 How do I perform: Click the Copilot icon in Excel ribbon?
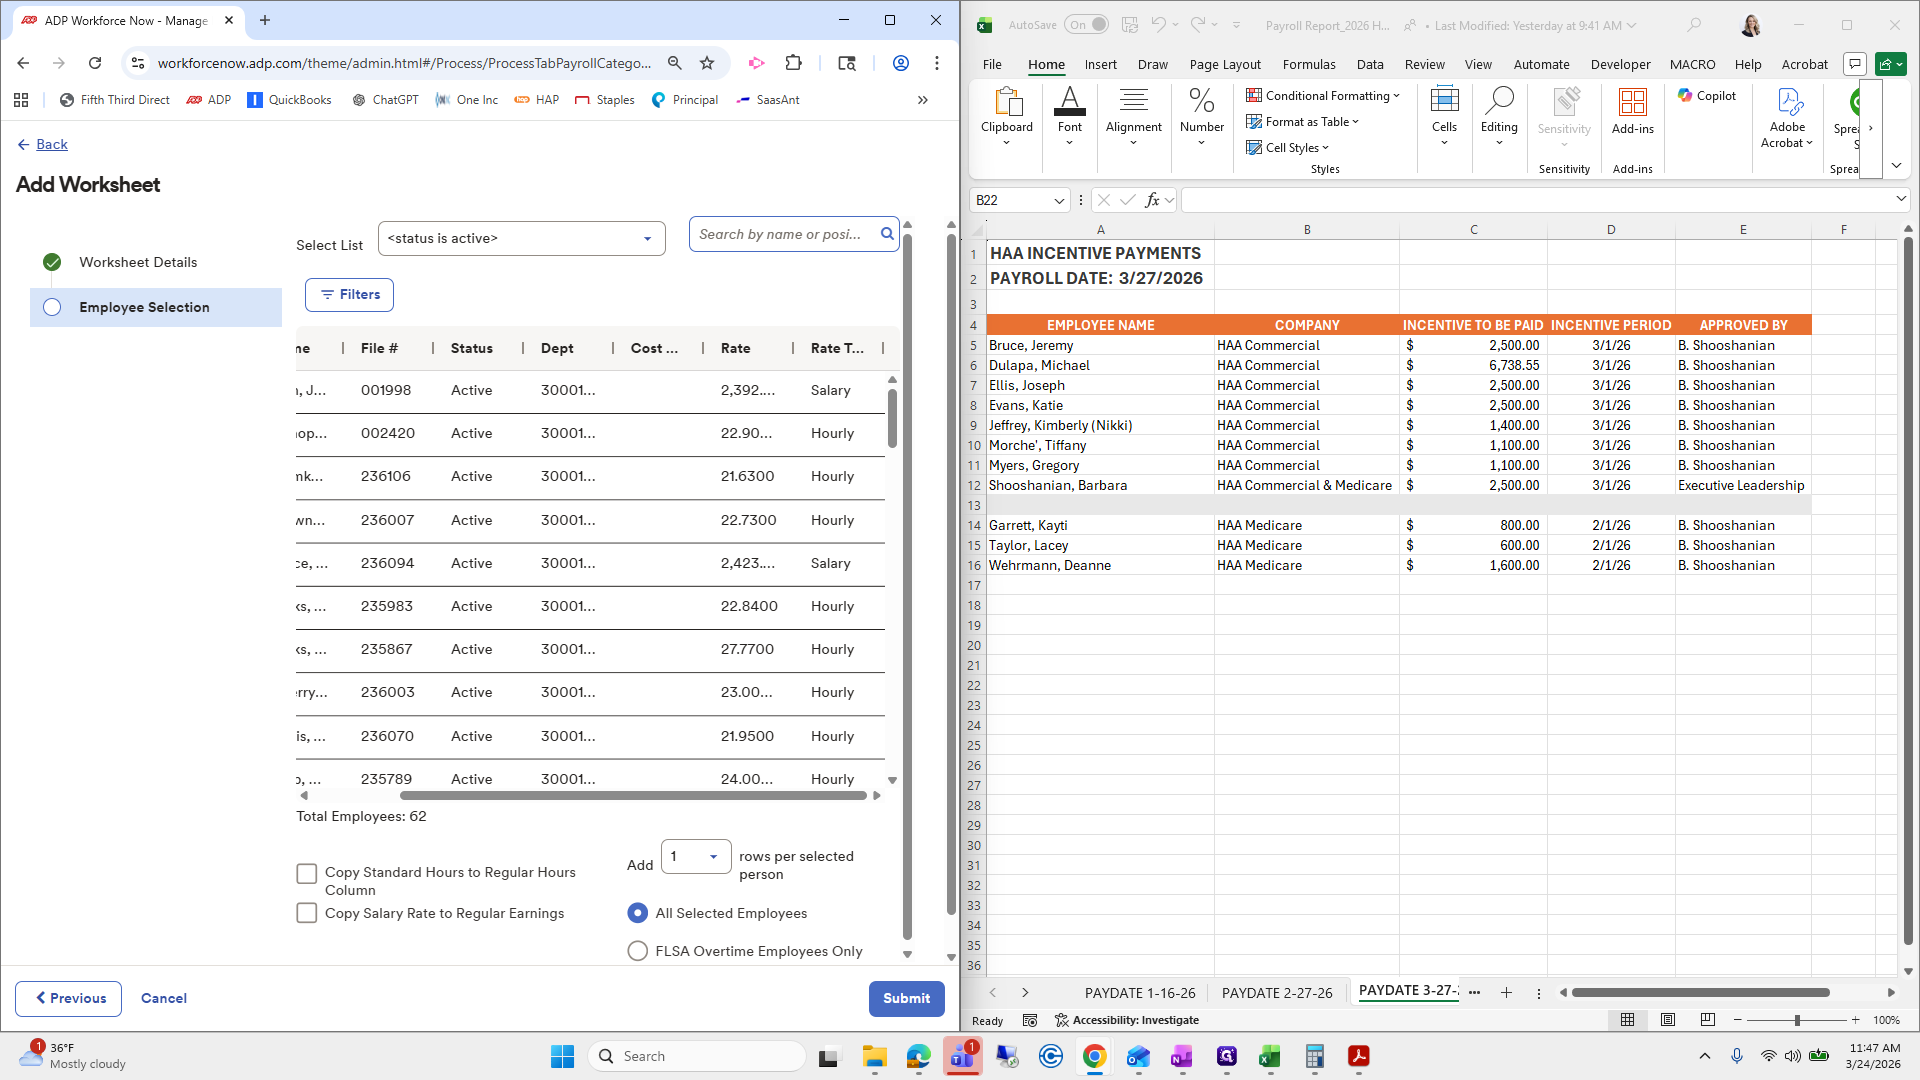(1706, 96)
